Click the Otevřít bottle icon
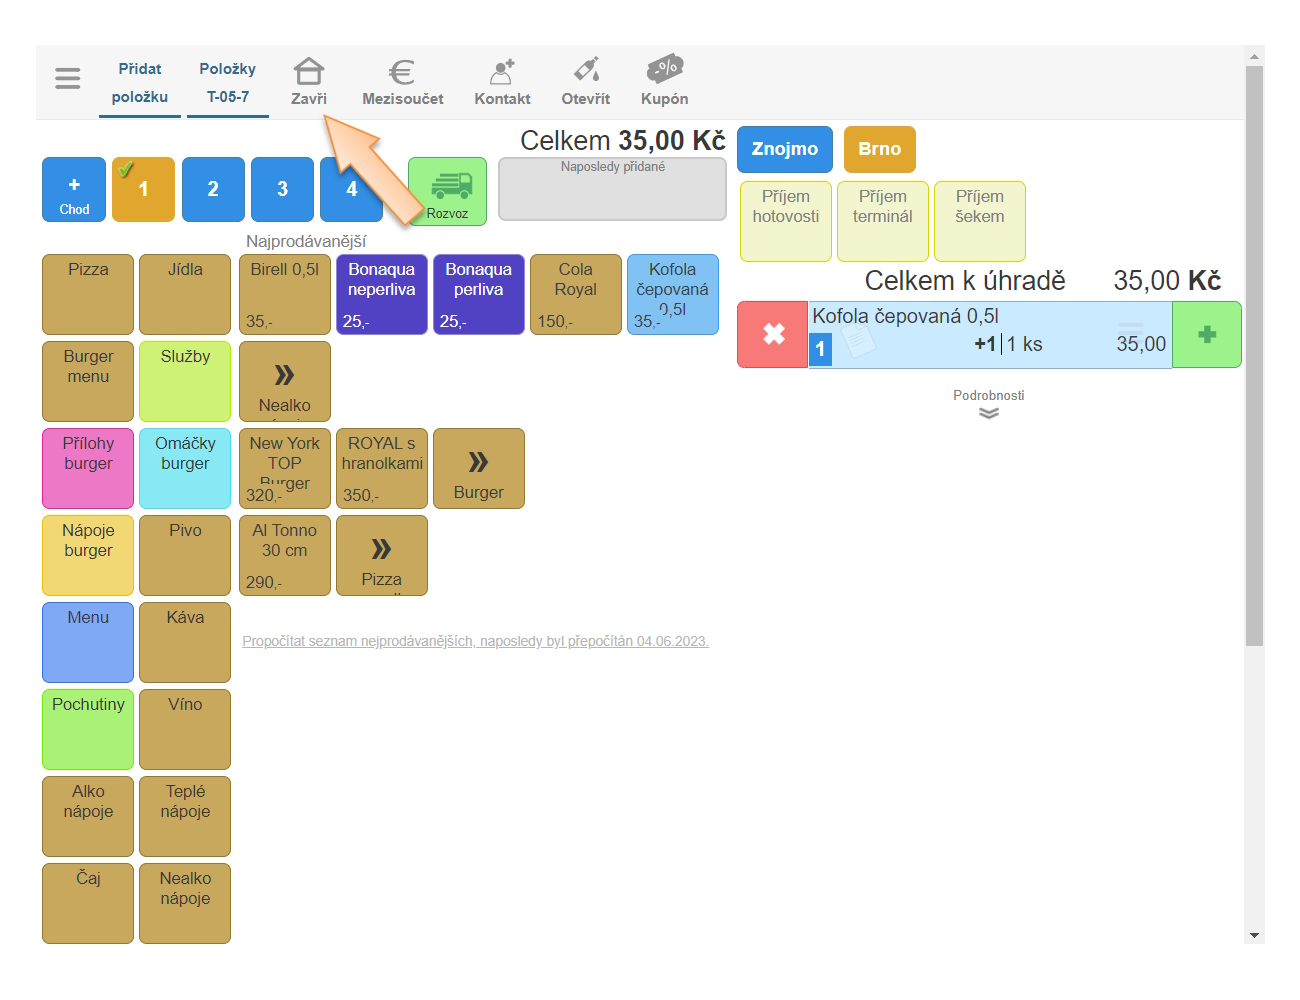The height and width of the screenshot is (1000, 1300). tap(586, 71)
